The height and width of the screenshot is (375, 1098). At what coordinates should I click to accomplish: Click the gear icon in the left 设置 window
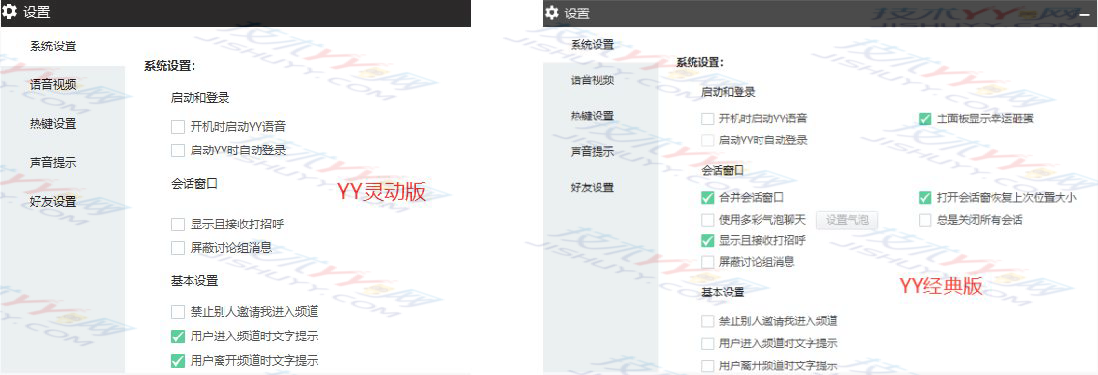point(10,12)
